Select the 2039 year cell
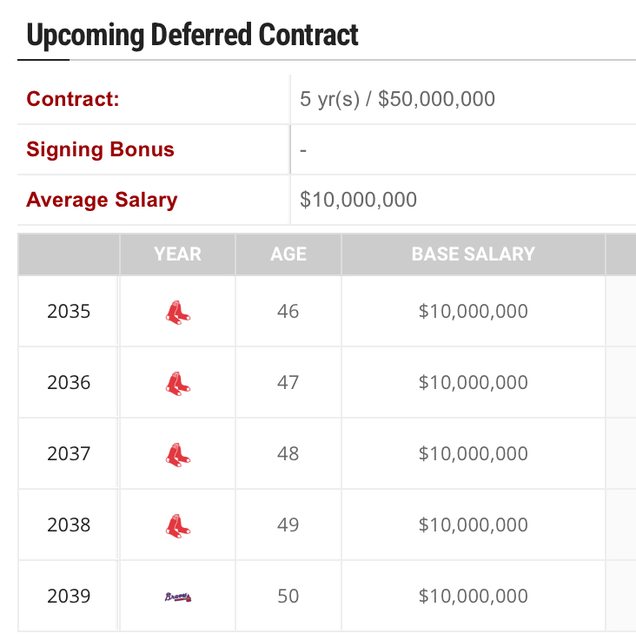The image size is (636, 640). click(x=69, y=597)
